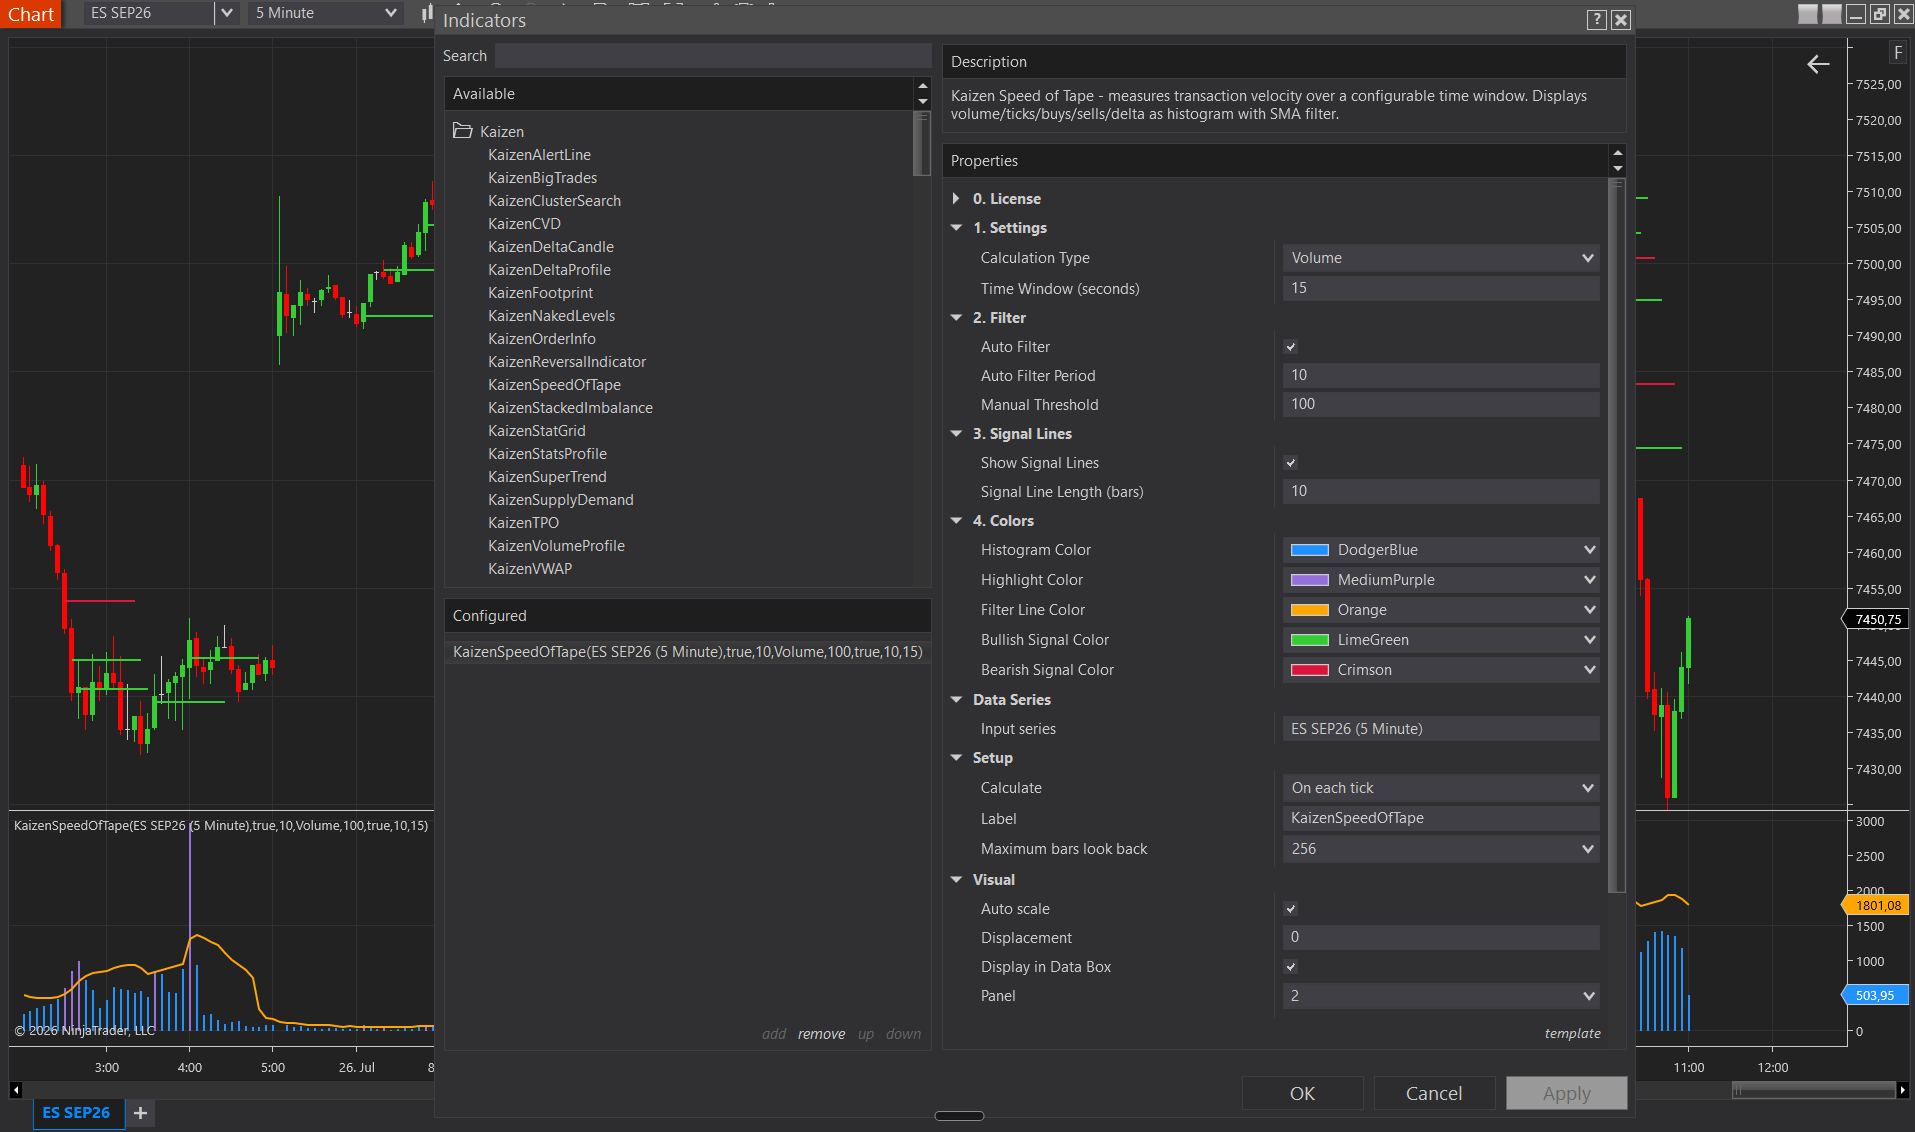Click the bar-type icon in the chart toolbar
The height and width of the screenshot is (1132, 1915).
point(427,13)
